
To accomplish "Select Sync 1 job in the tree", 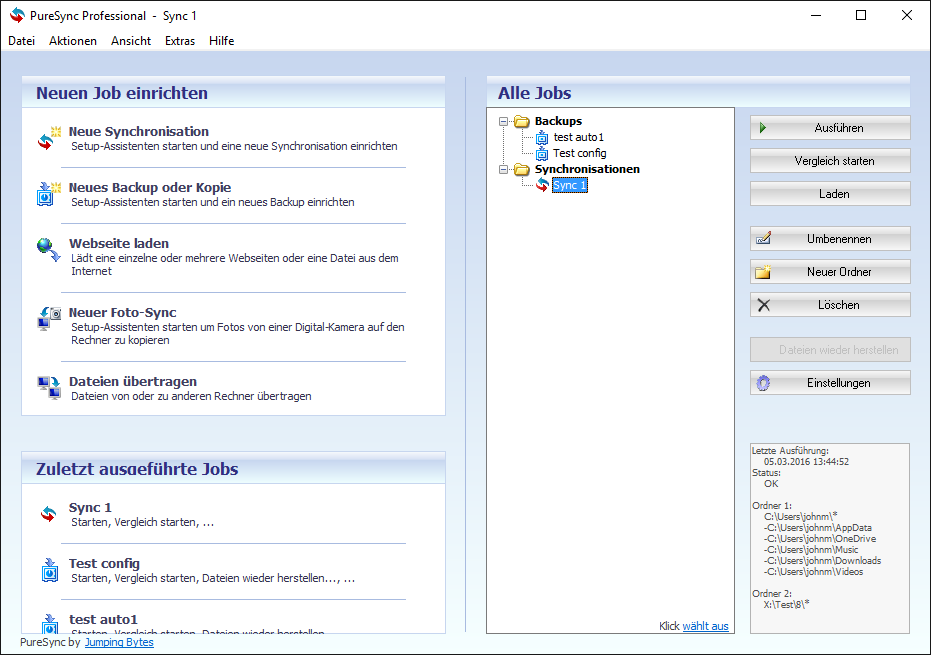I will 570,185.
